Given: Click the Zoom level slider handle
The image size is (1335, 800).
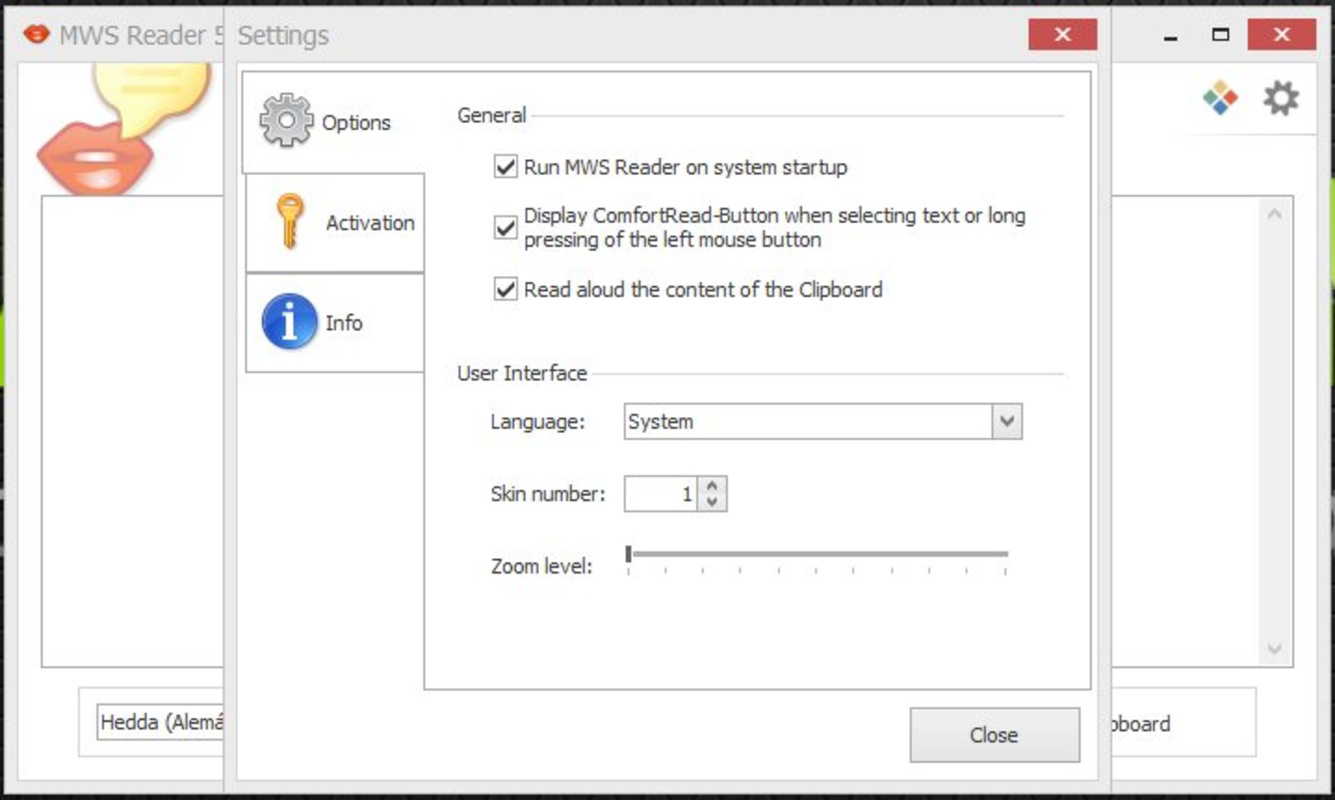Looking at the screenshot, I should tap(628, 554).
